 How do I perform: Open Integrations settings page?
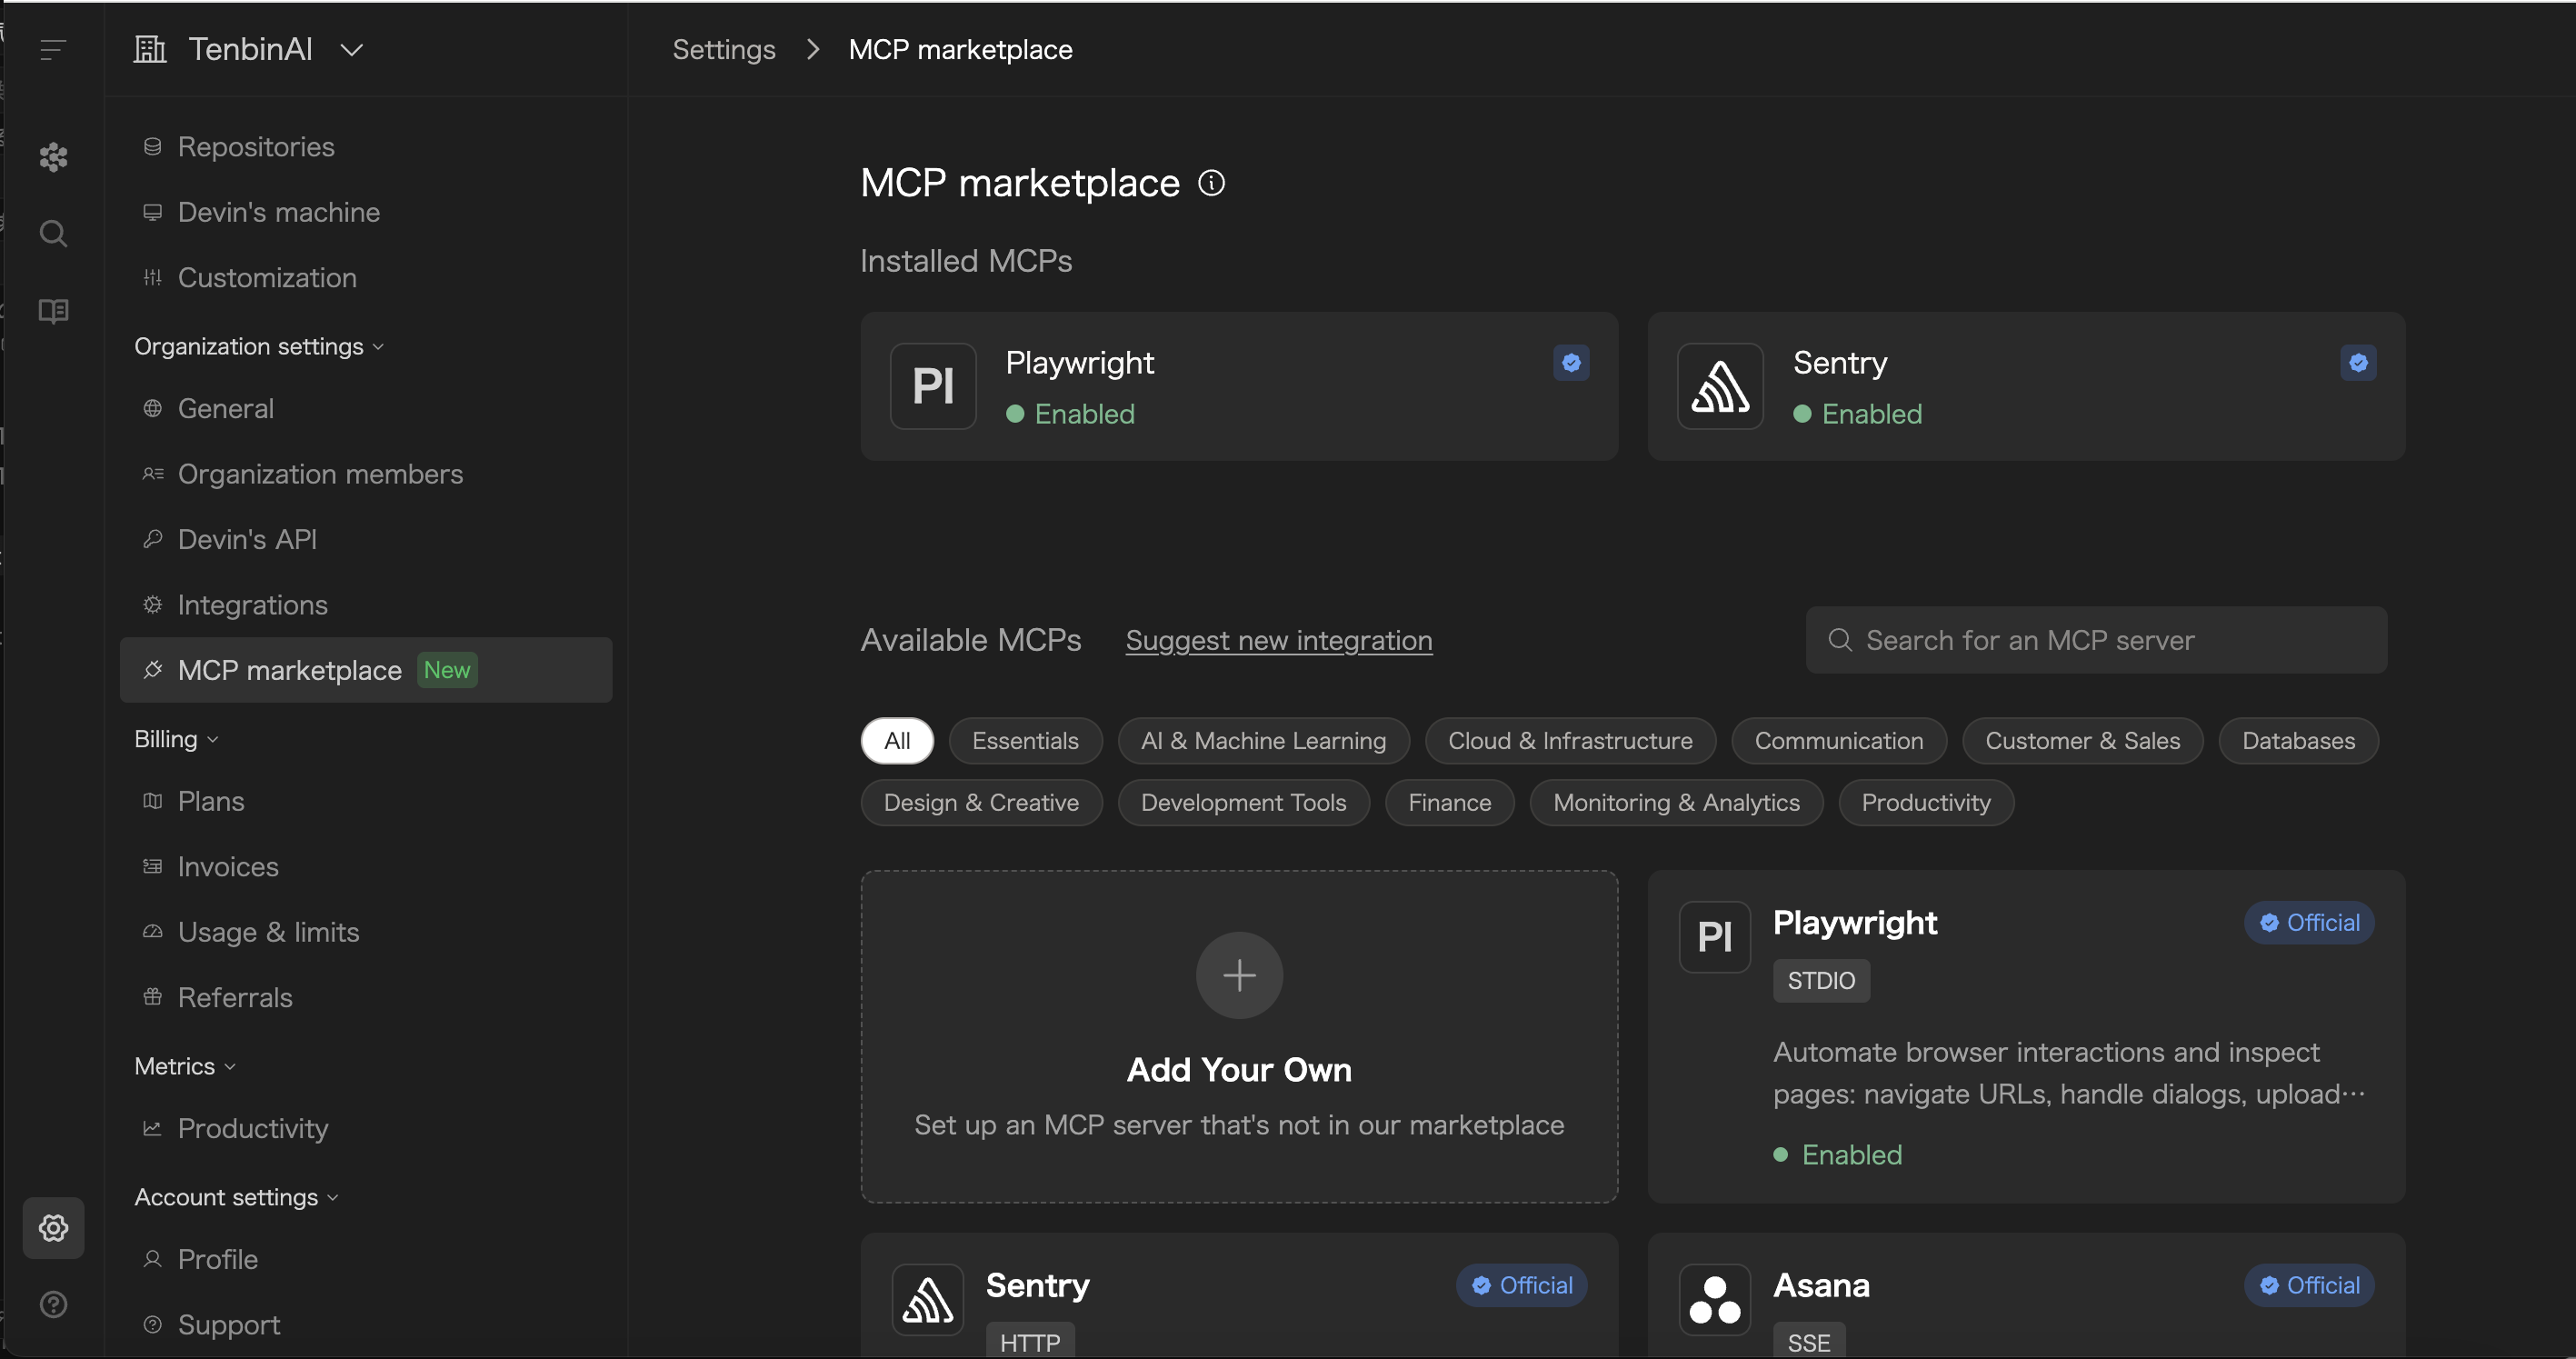(x=366, y=605)
